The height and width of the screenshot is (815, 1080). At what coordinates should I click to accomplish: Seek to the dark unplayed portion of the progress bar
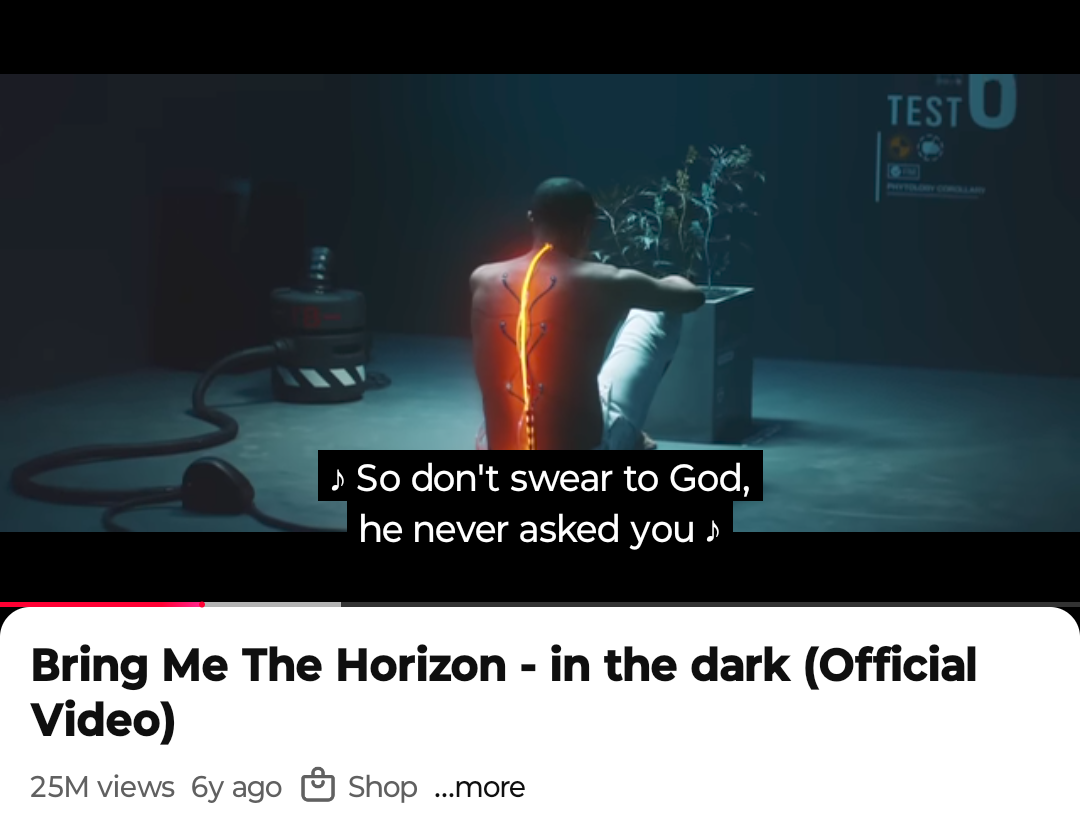coord(709,604)
